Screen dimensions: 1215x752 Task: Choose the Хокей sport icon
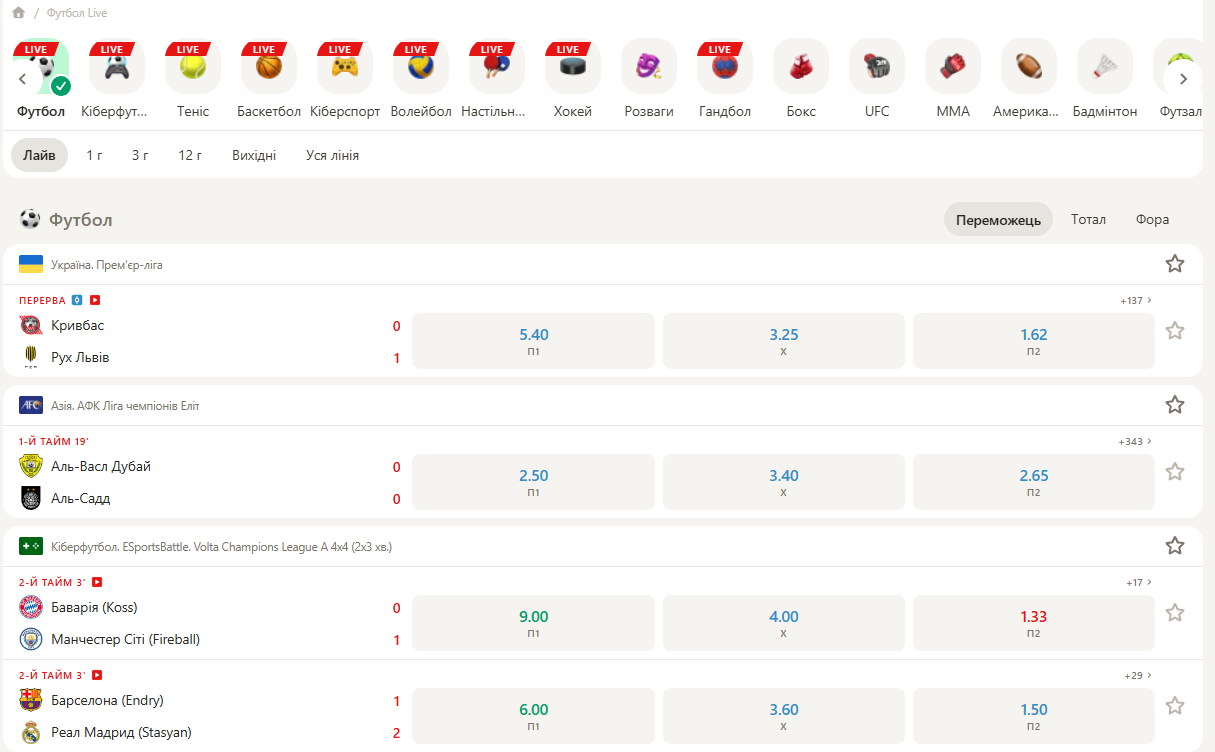pyautogui.click(x=573, y=67)
